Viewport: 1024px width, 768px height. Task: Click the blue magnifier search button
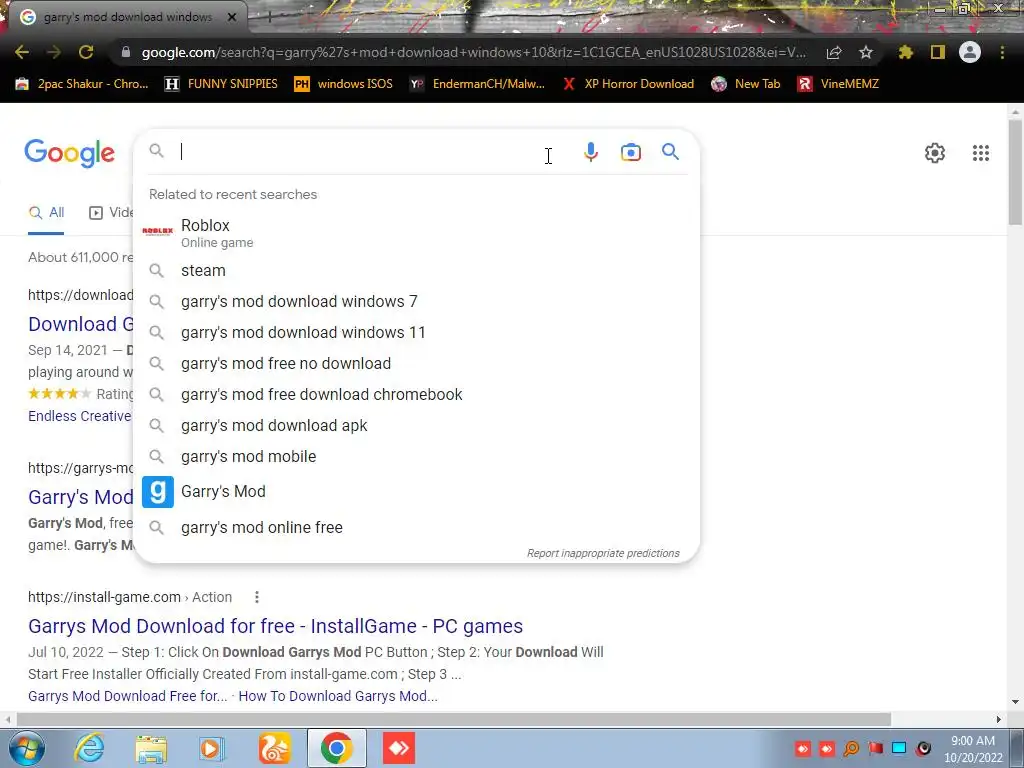pyautogui.click(x=670, y=152)
